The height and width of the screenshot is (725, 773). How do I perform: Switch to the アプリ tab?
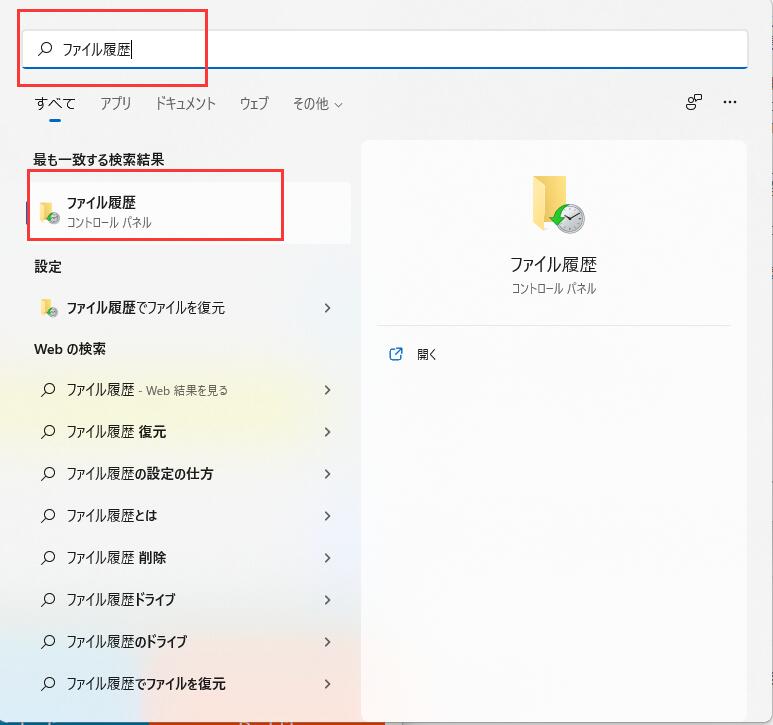tap(116, 104)
